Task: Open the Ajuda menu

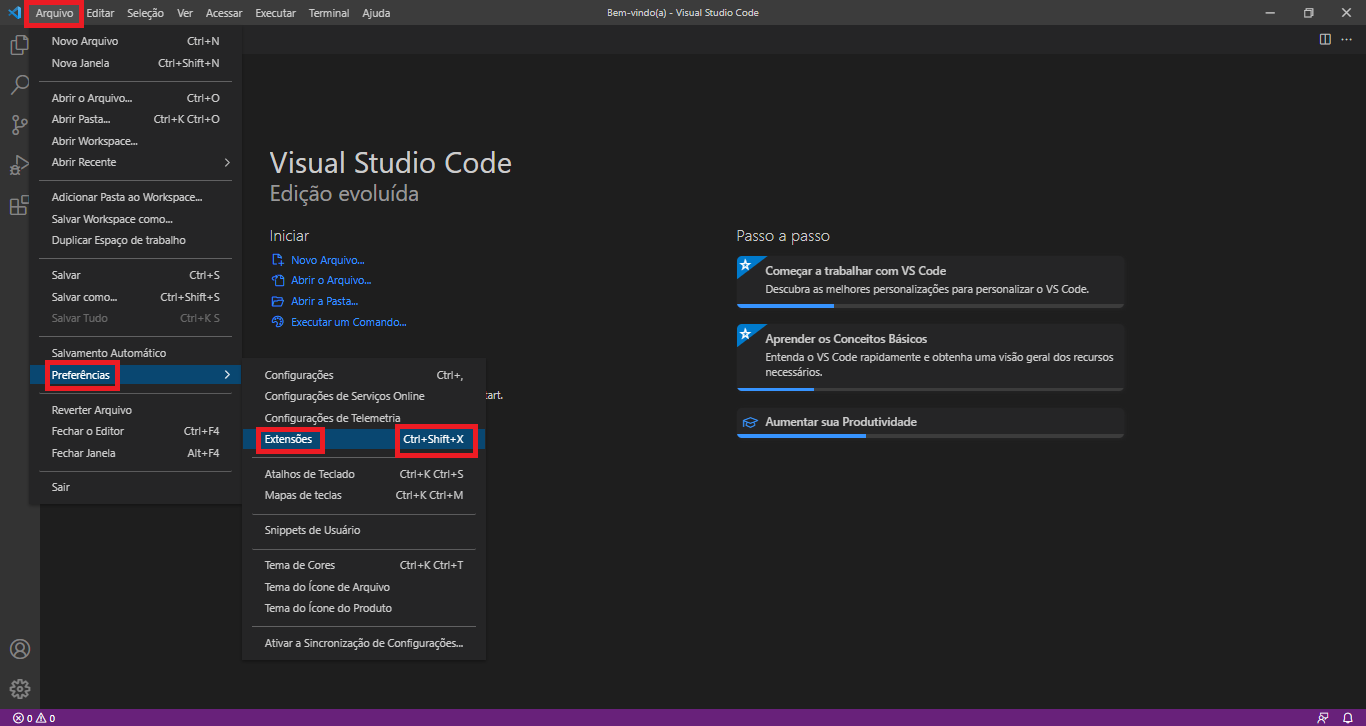Action: pos(376,13)
